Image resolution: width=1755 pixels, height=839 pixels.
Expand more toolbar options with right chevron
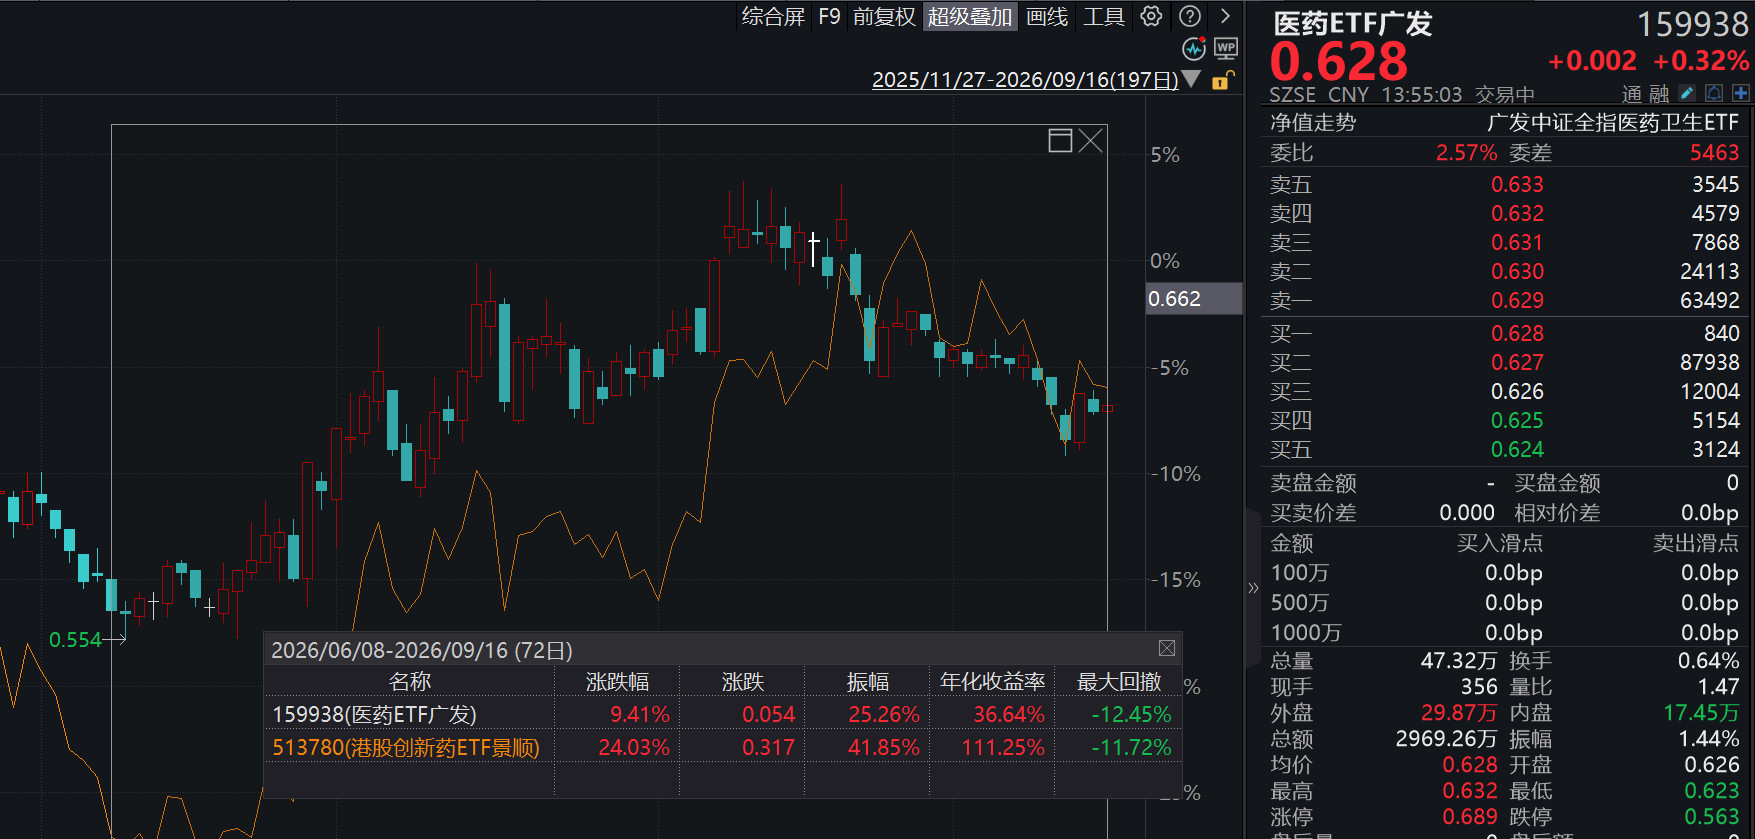coord(1225,16)
